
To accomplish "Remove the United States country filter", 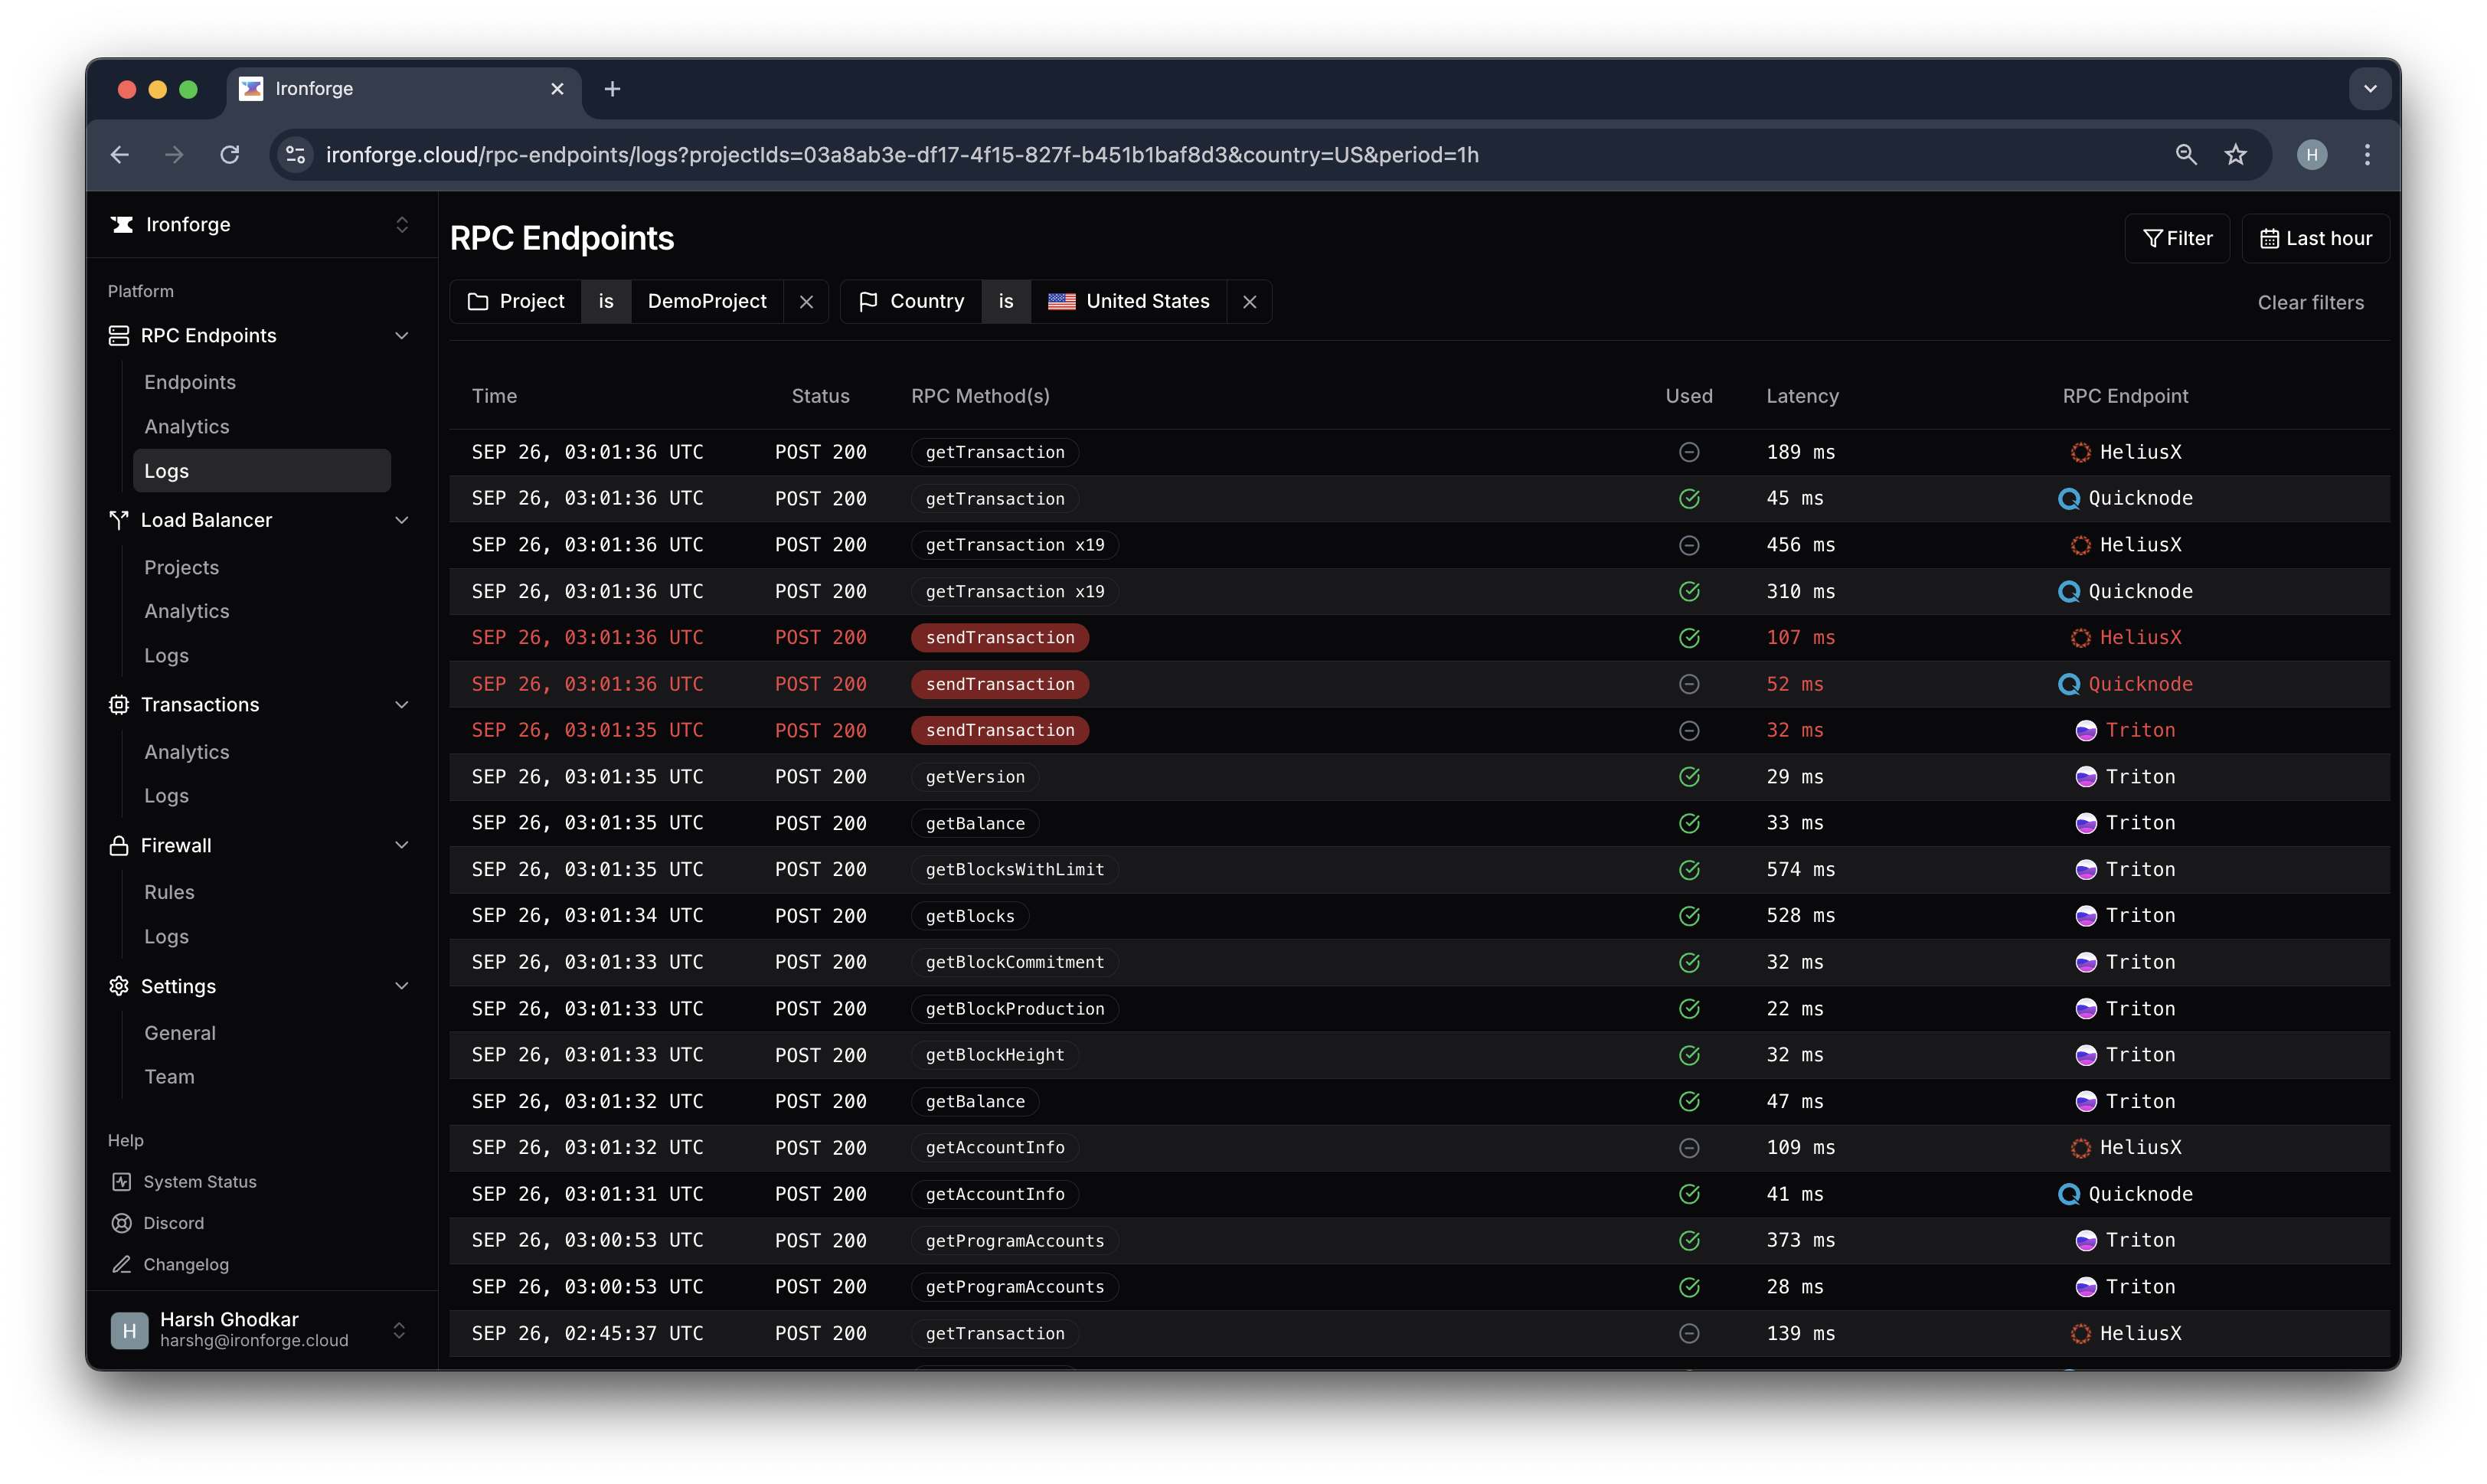I will [x=1249, y=302].
